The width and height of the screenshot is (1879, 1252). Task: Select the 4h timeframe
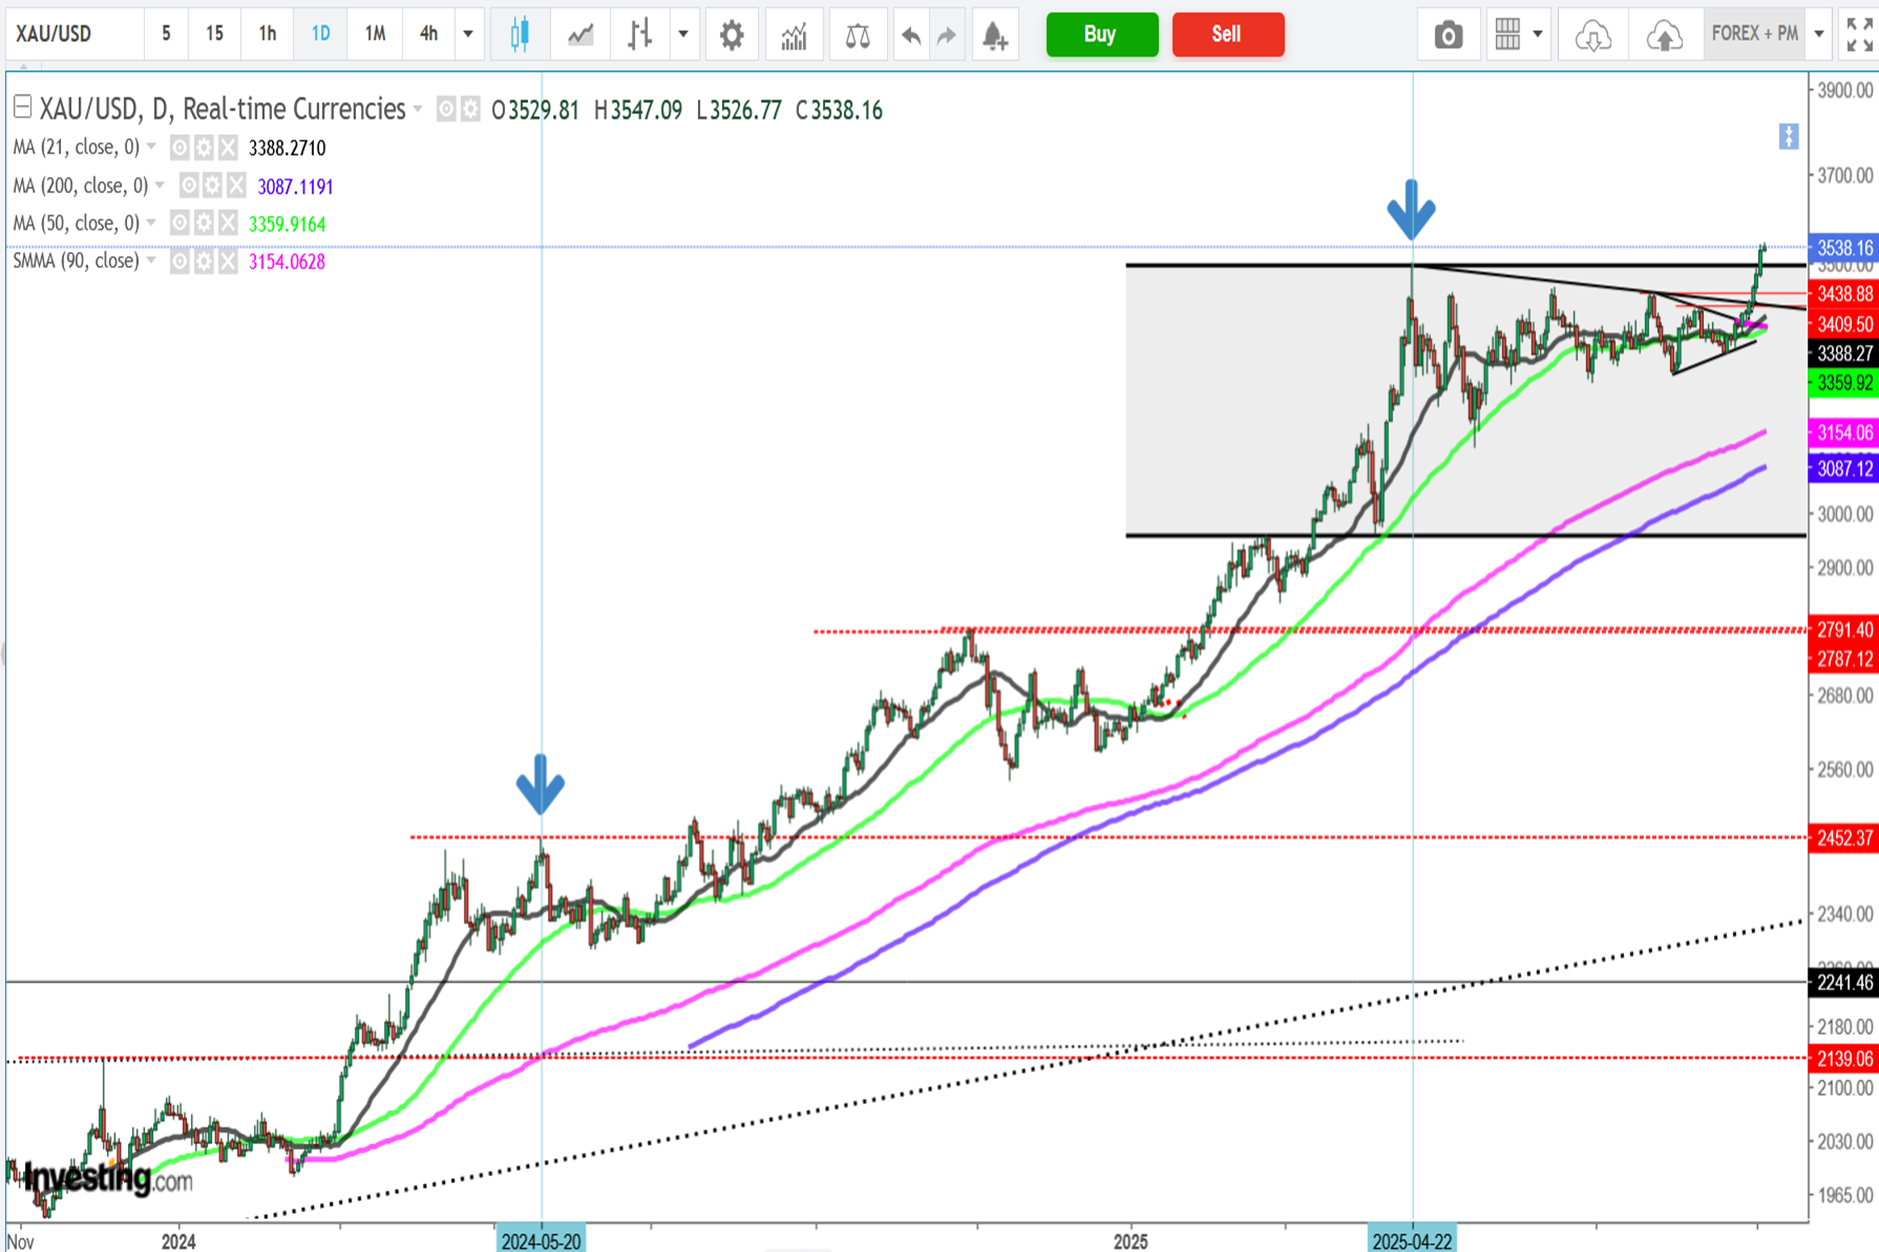coord(428,35)
